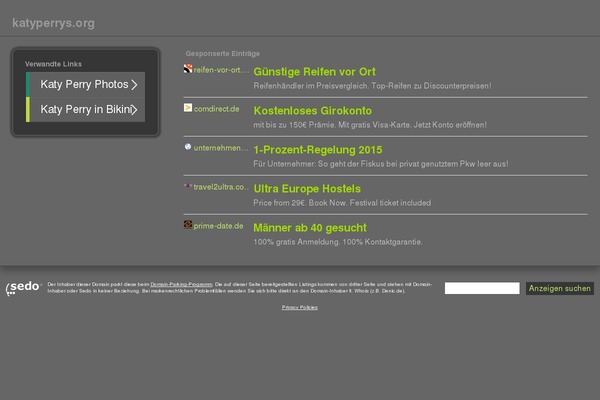Click the Anzeigen suchen button
Screen dimensions: 600x400
tap(560, 289)
